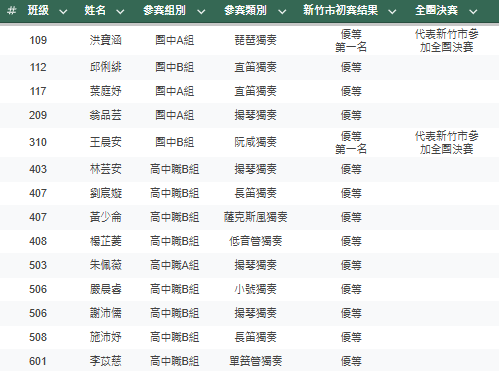Click the 薩克斯風獨奏 category cell
The image size is (499, 371).
[x=256, y=217]
